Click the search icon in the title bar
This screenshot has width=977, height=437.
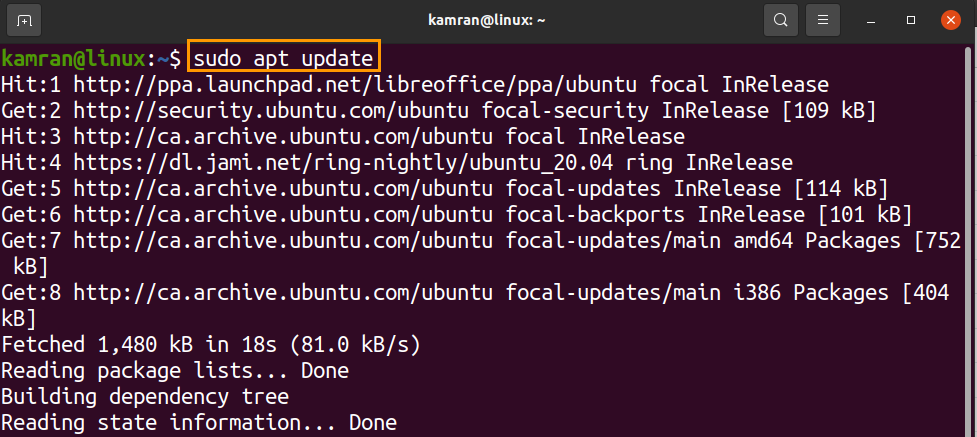[x=780, y=19]
